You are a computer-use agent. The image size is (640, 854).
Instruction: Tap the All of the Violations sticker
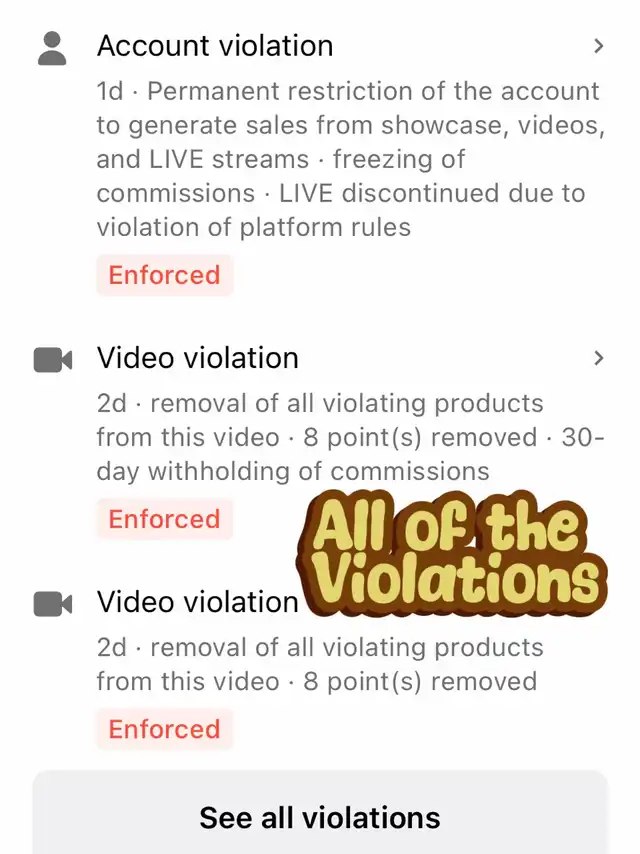click(x=452, y=553)
